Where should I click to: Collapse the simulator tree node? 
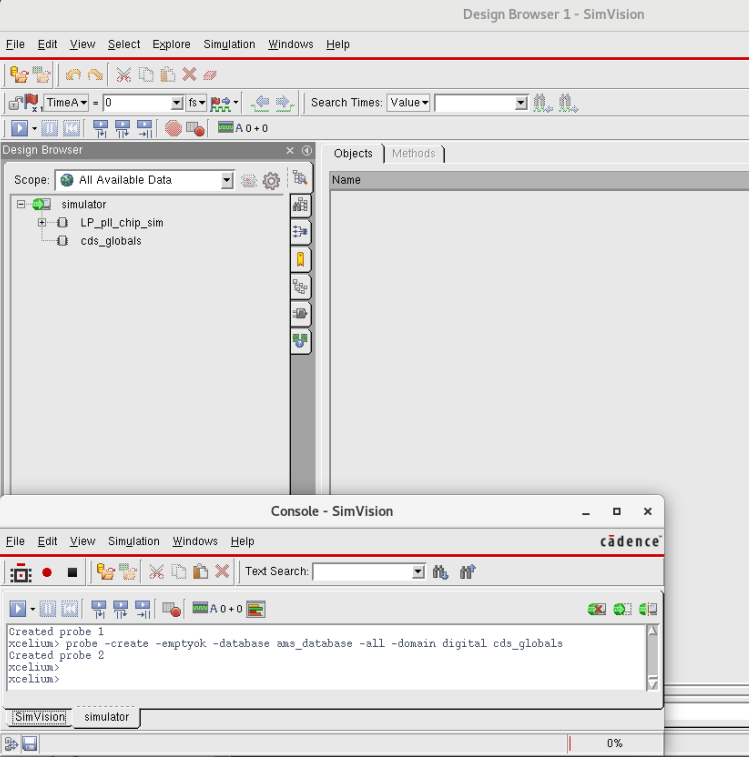[21, 204]
